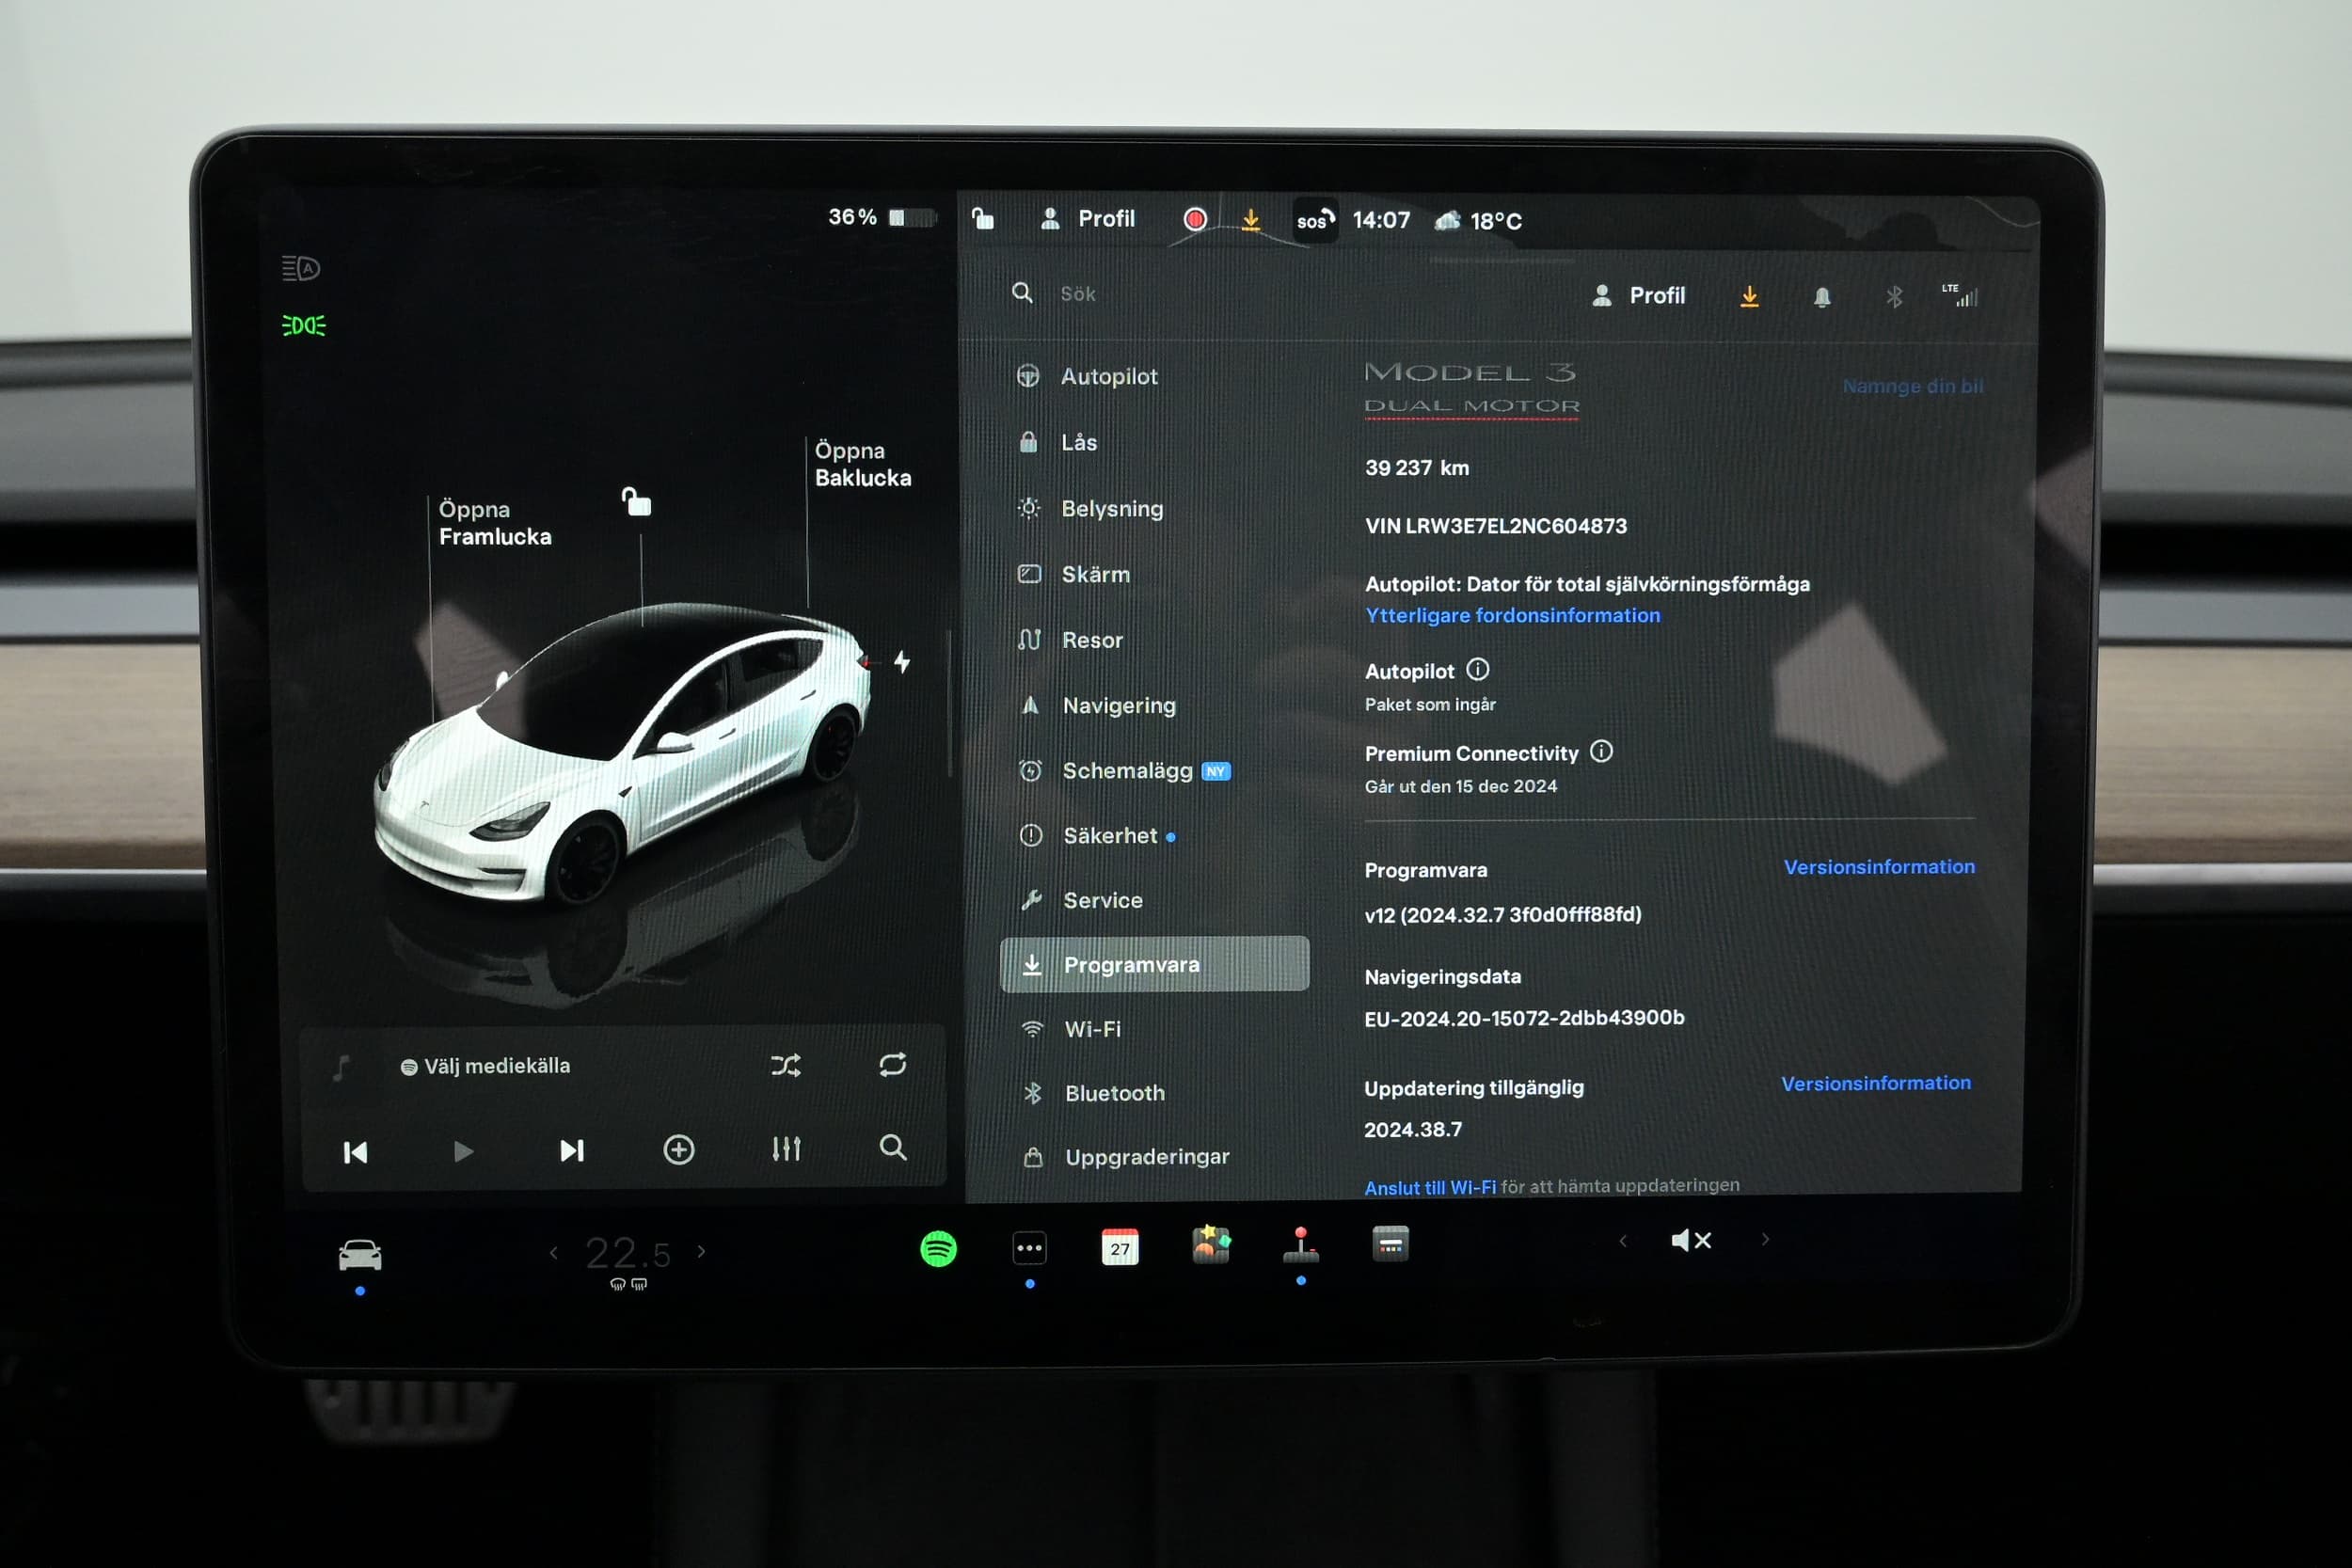Screen dimensions: 2352x1568
Task: Open Profil dropdown in settings header
Action: [1638, 295]
